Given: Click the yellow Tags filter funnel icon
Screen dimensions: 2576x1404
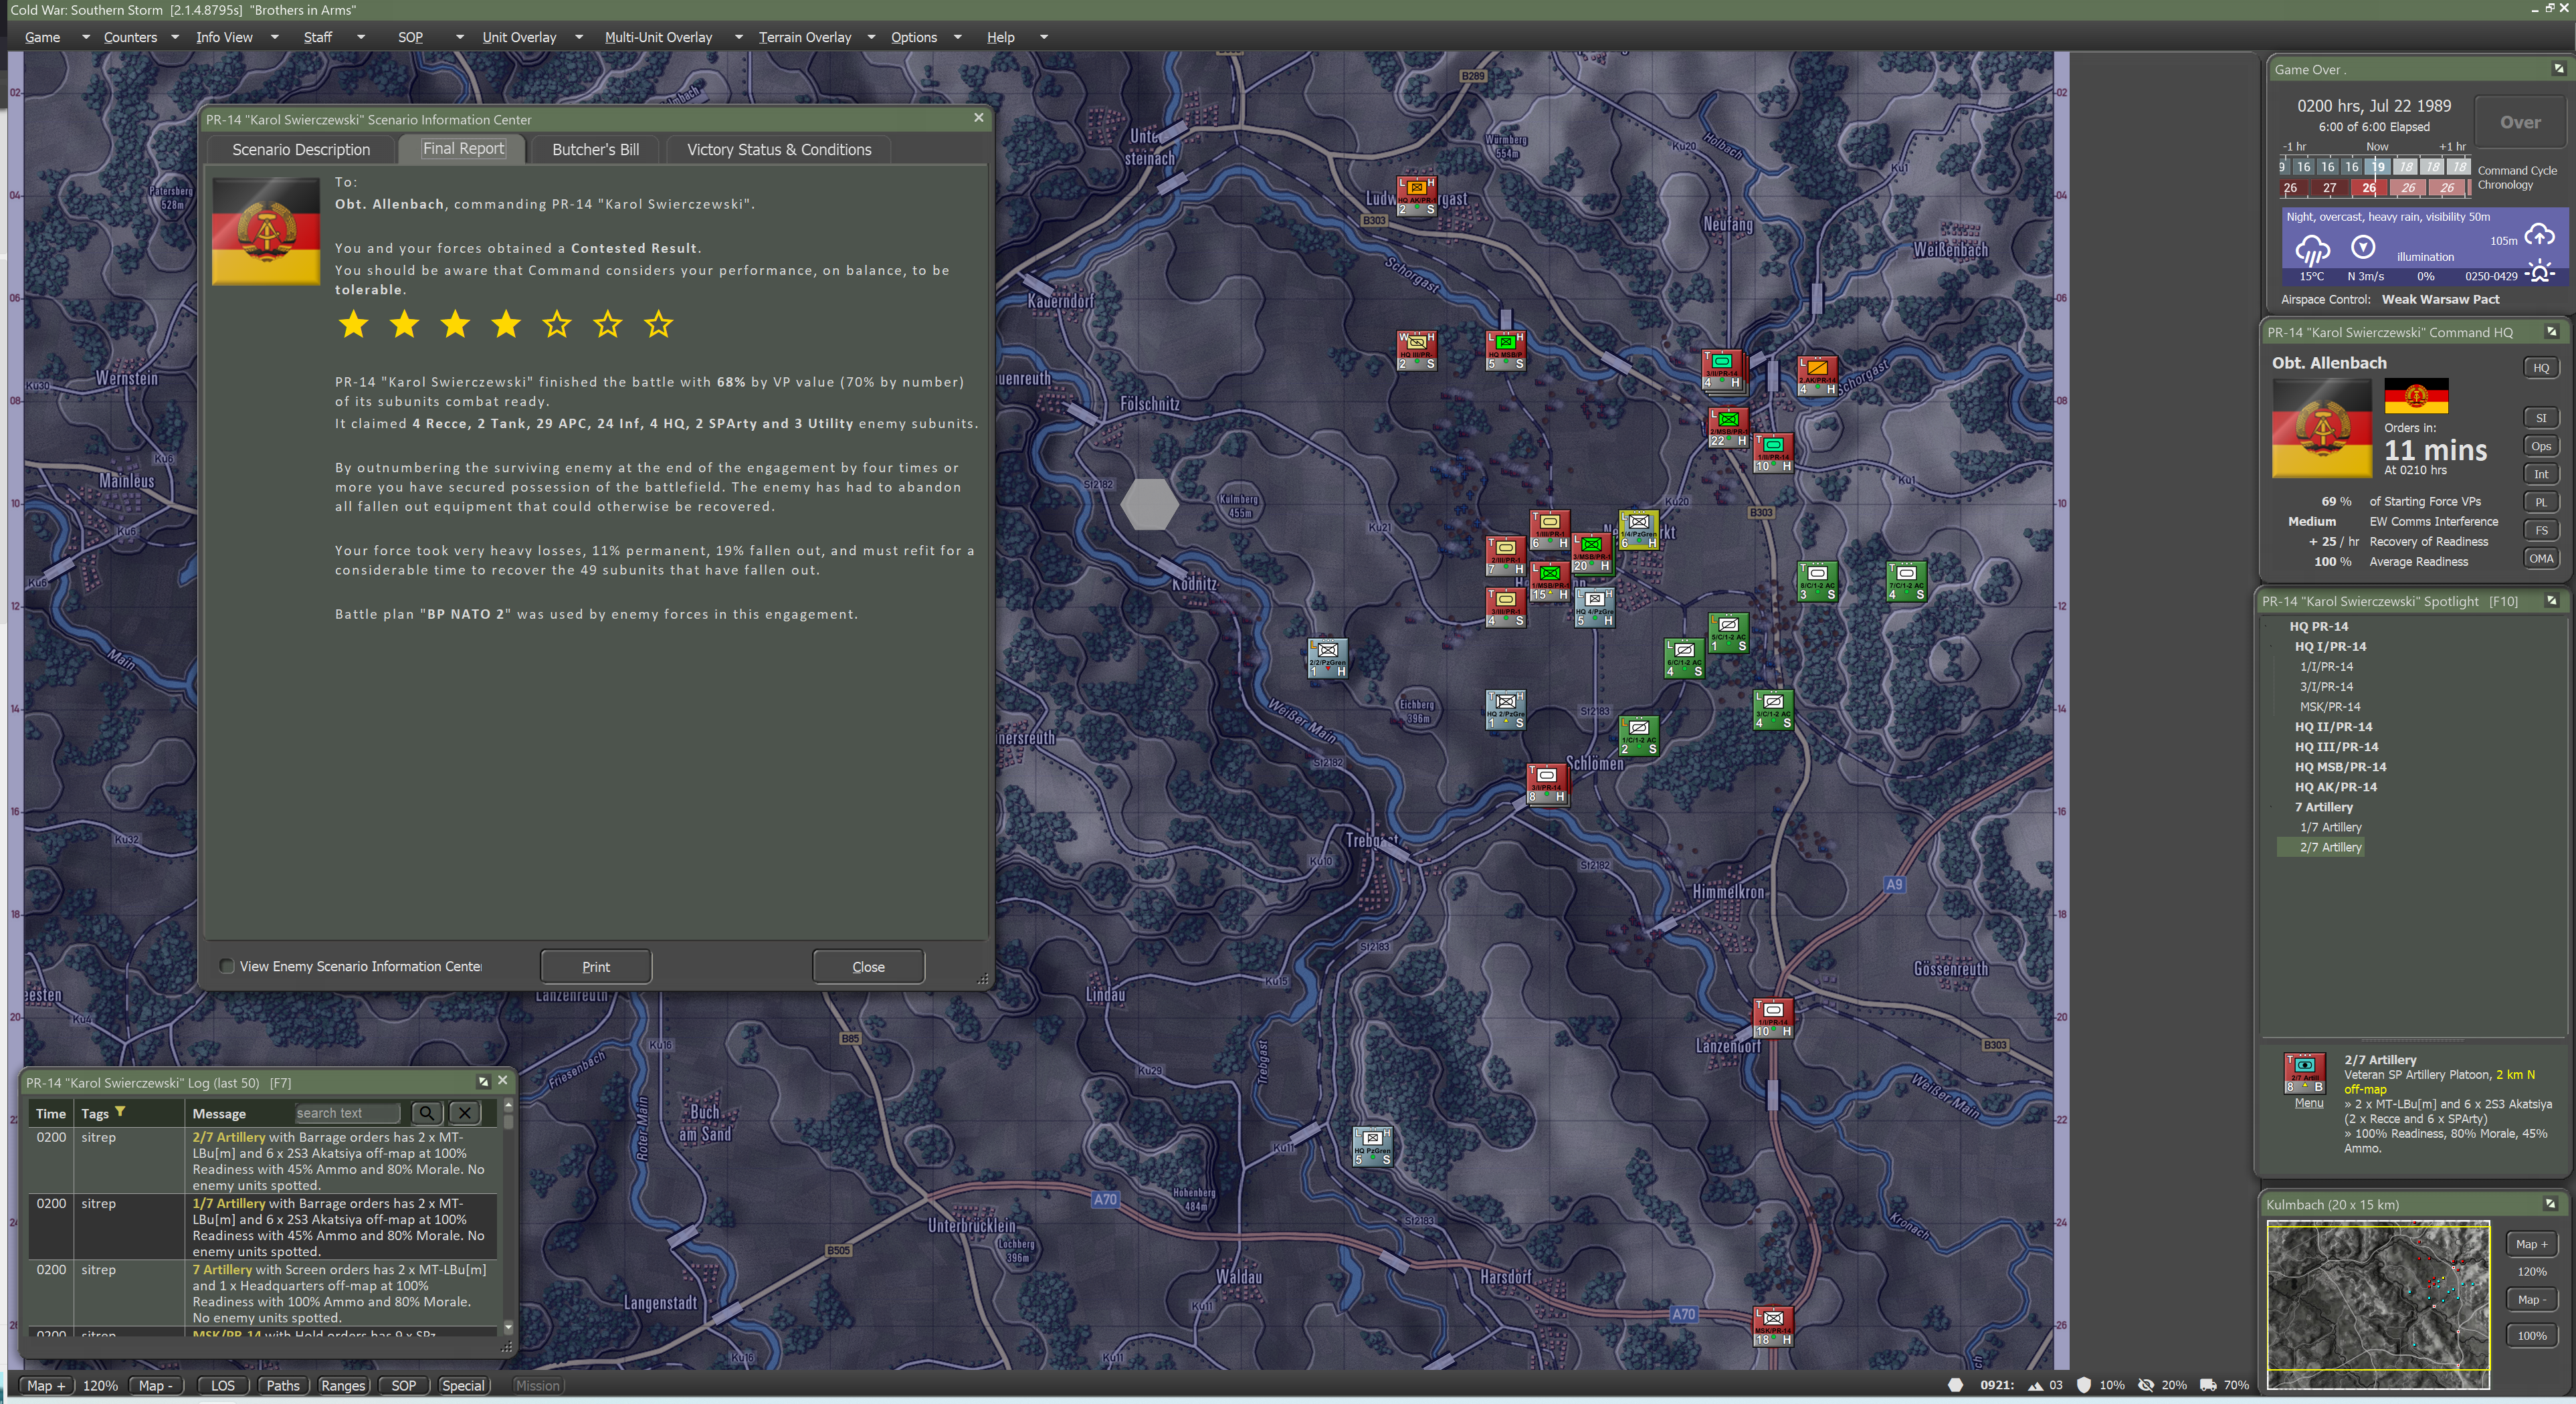Looking at the screenshot, I should [120, 1112].
